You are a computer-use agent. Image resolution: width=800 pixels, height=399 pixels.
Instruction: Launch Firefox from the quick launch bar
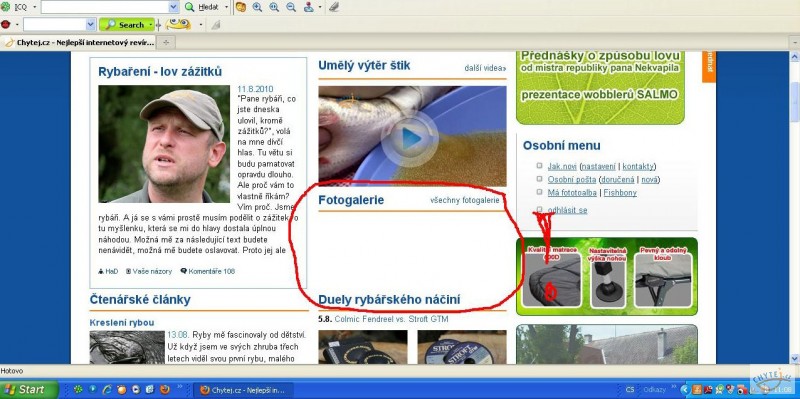(164, 390)
